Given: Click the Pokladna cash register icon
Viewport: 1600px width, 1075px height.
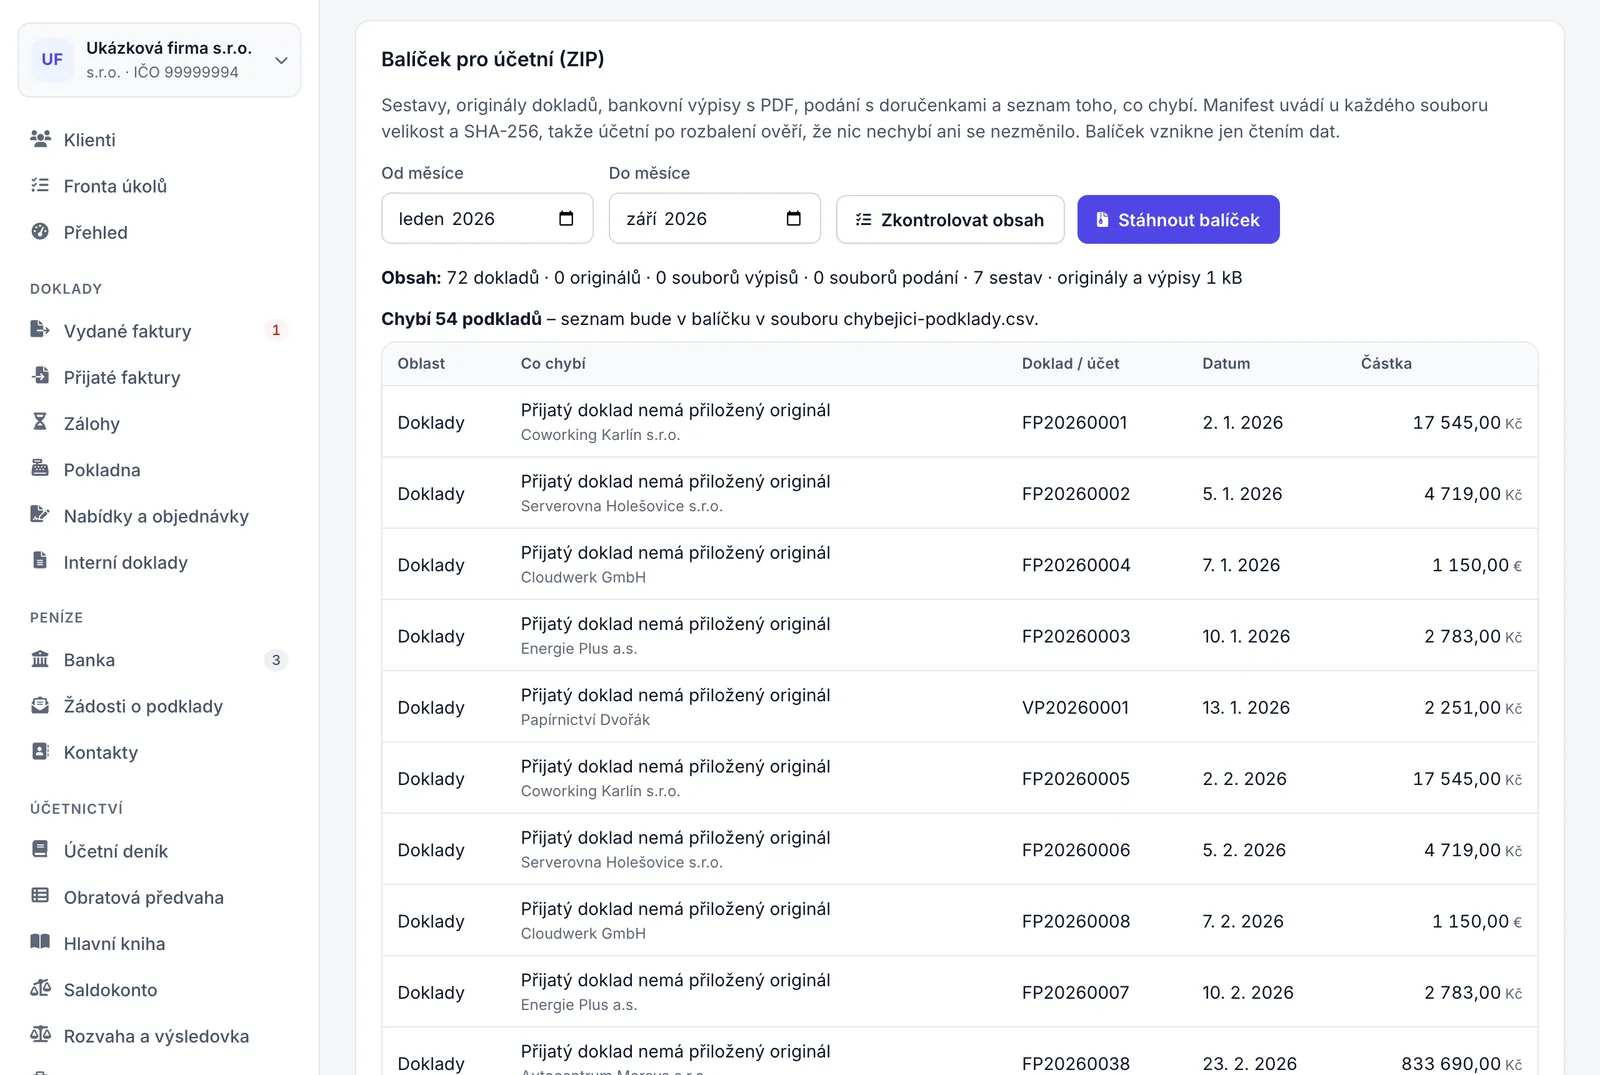Looking at the screenshot, I should 40,467.
